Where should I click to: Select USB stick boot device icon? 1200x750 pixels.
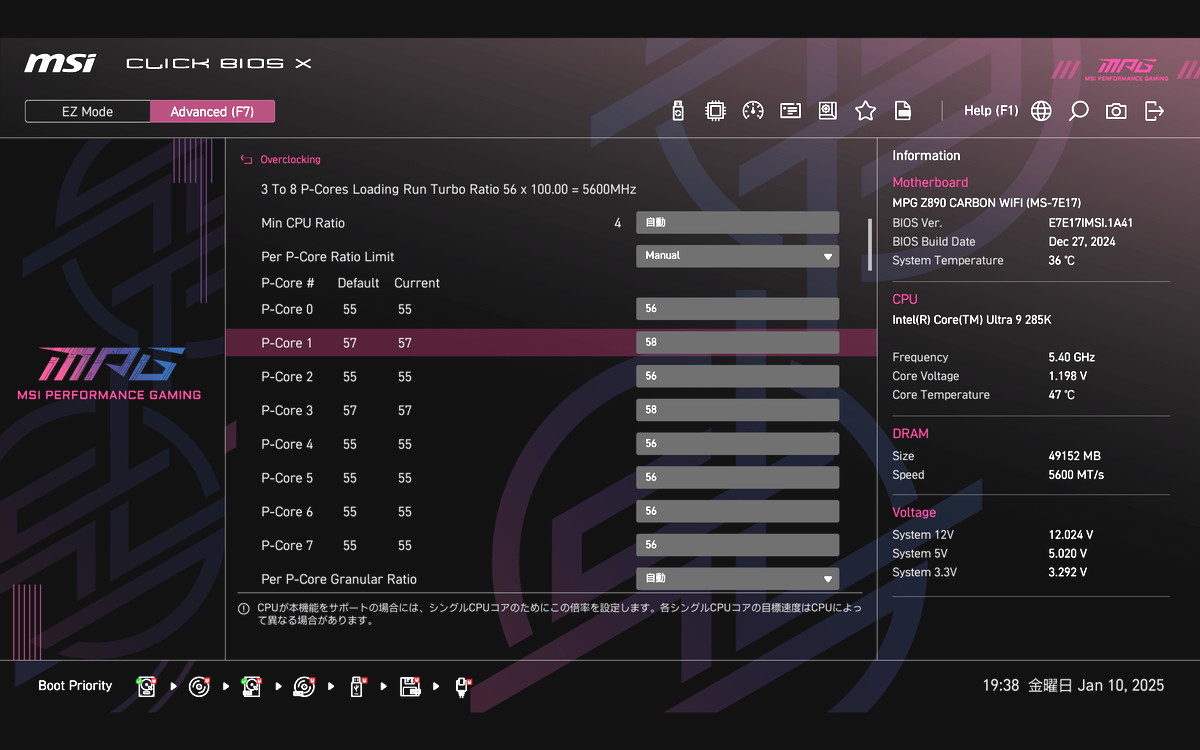click(356, 686)
